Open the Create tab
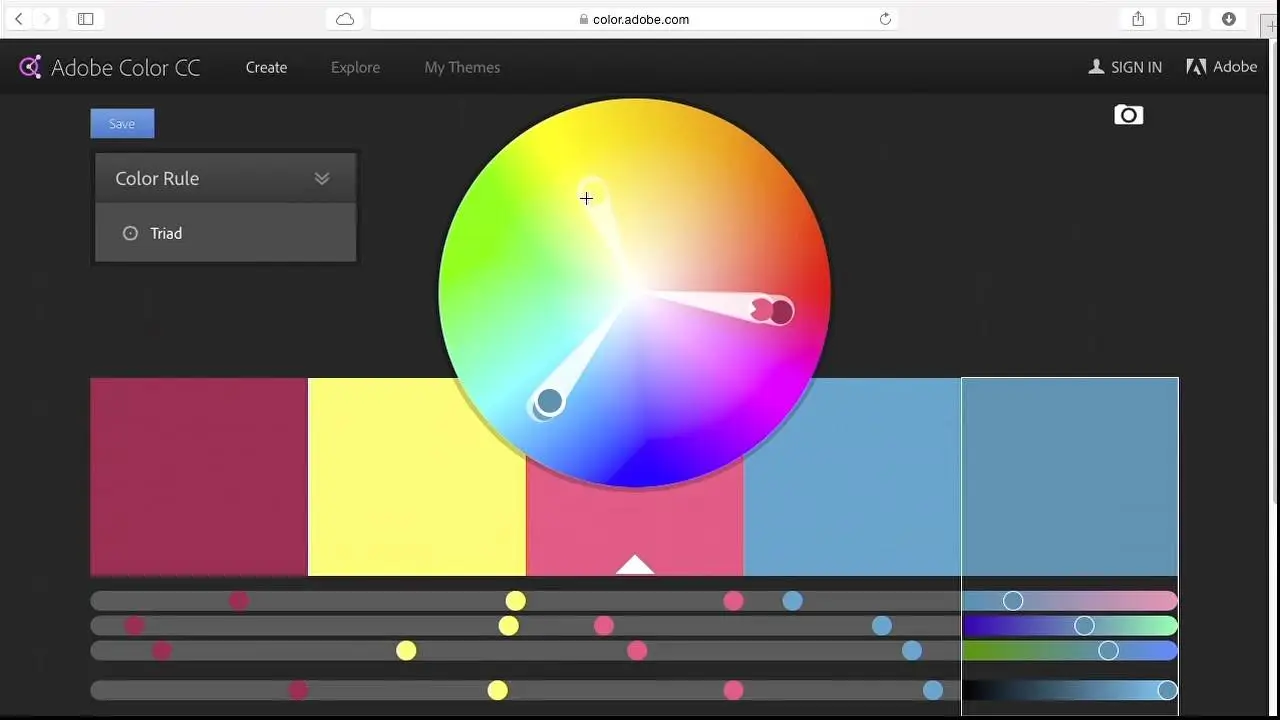Image resolution: width=1280 pixels, height=720 pixels. click(x=266, y=67)
